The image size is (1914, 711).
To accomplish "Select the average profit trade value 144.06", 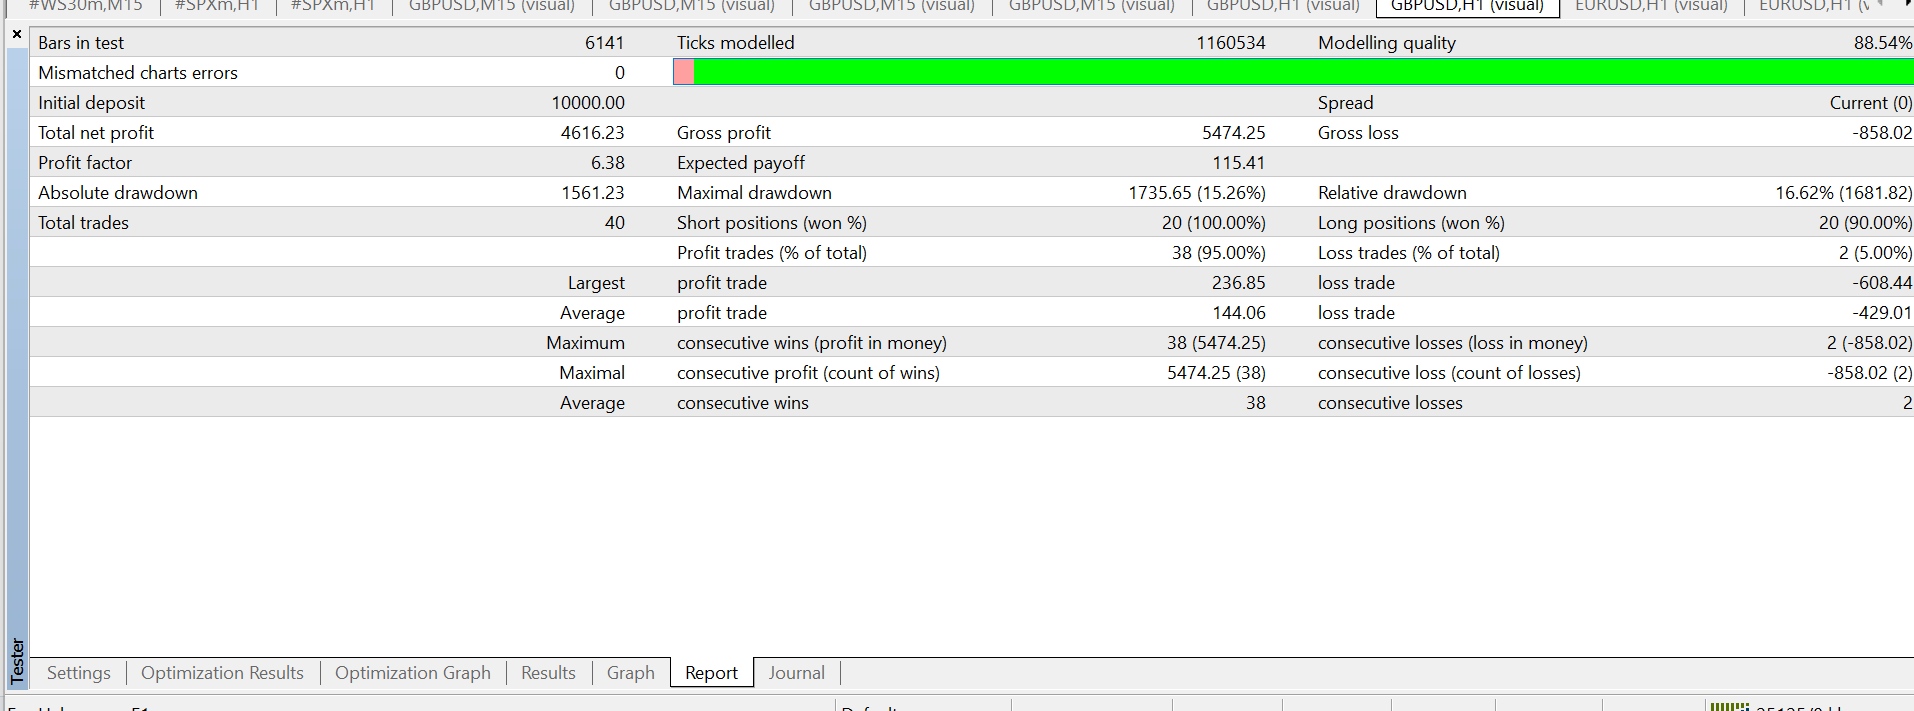I will tap(1239, 313).
